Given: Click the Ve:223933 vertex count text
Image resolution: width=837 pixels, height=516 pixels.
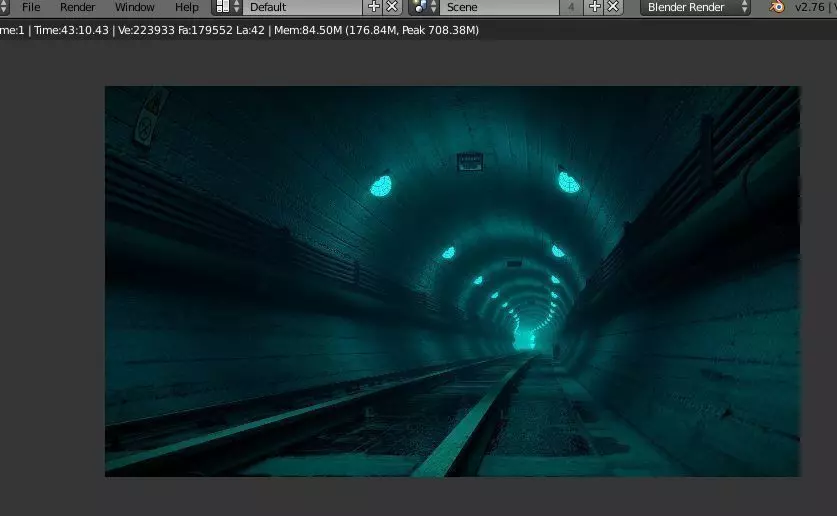Looking at the screenshot, I should (x=146, y=30).
